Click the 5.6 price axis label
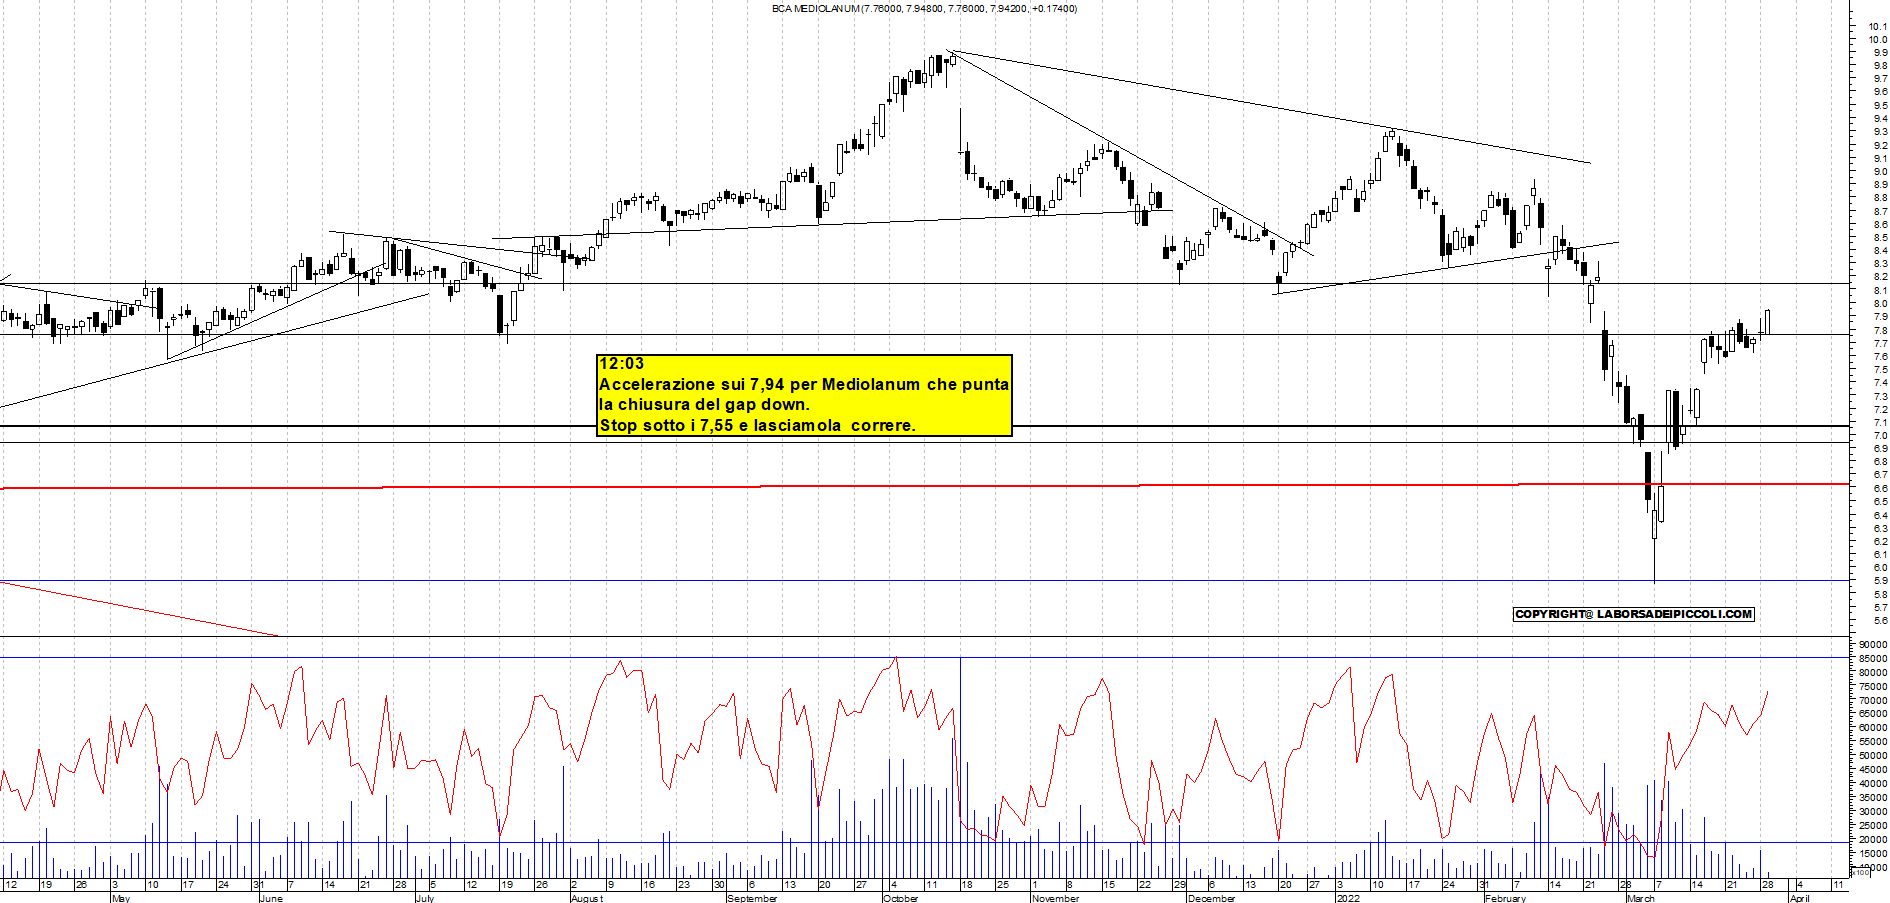 pos(1880,621)
